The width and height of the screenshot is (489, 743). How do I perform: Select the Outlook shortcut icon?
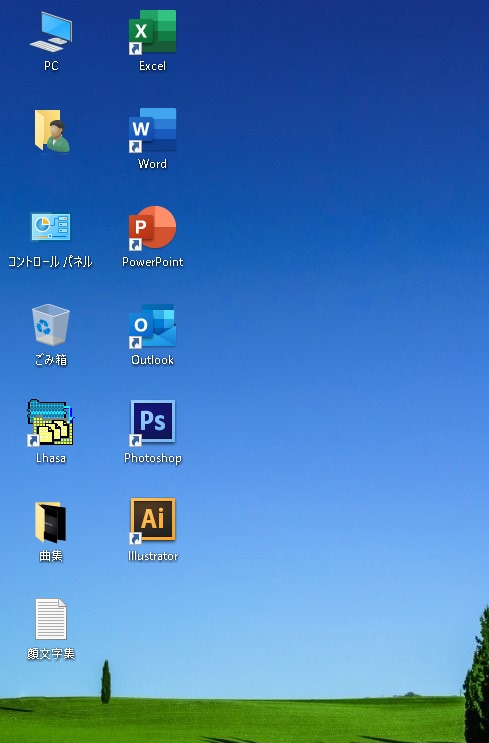[152, 326]
